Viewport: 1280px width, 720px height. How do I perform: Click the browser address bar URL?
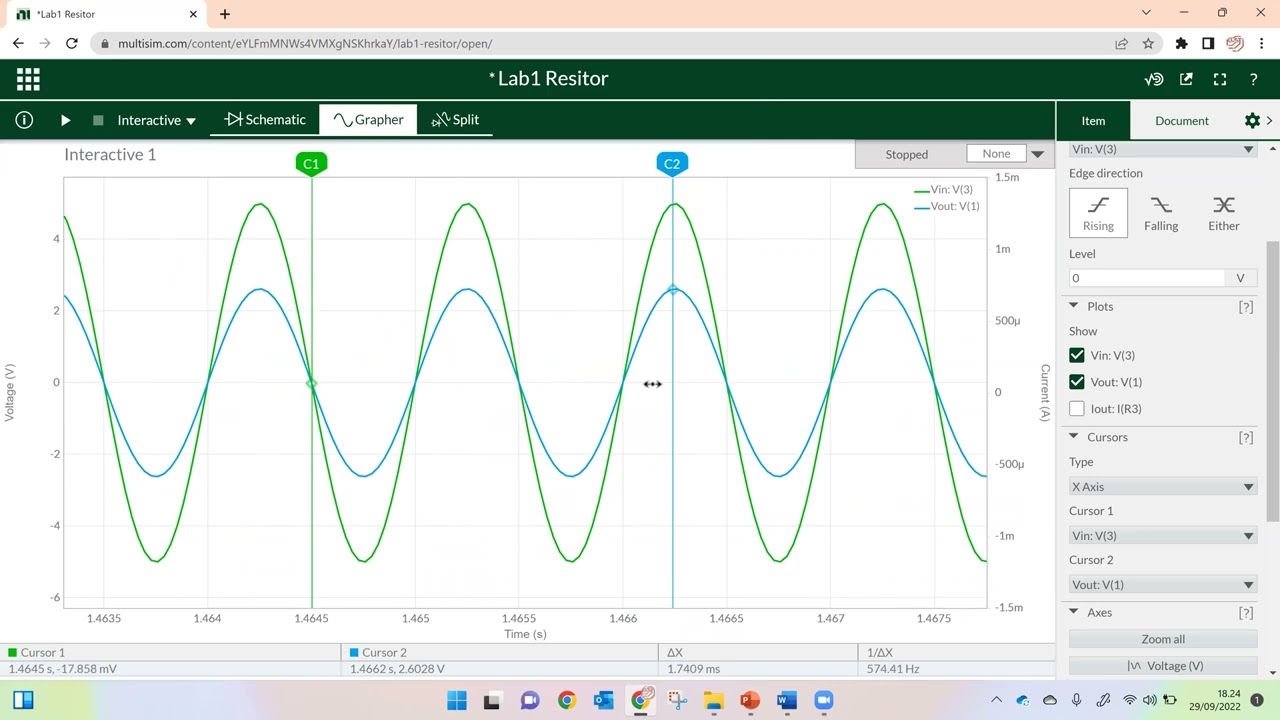(304, 44)
